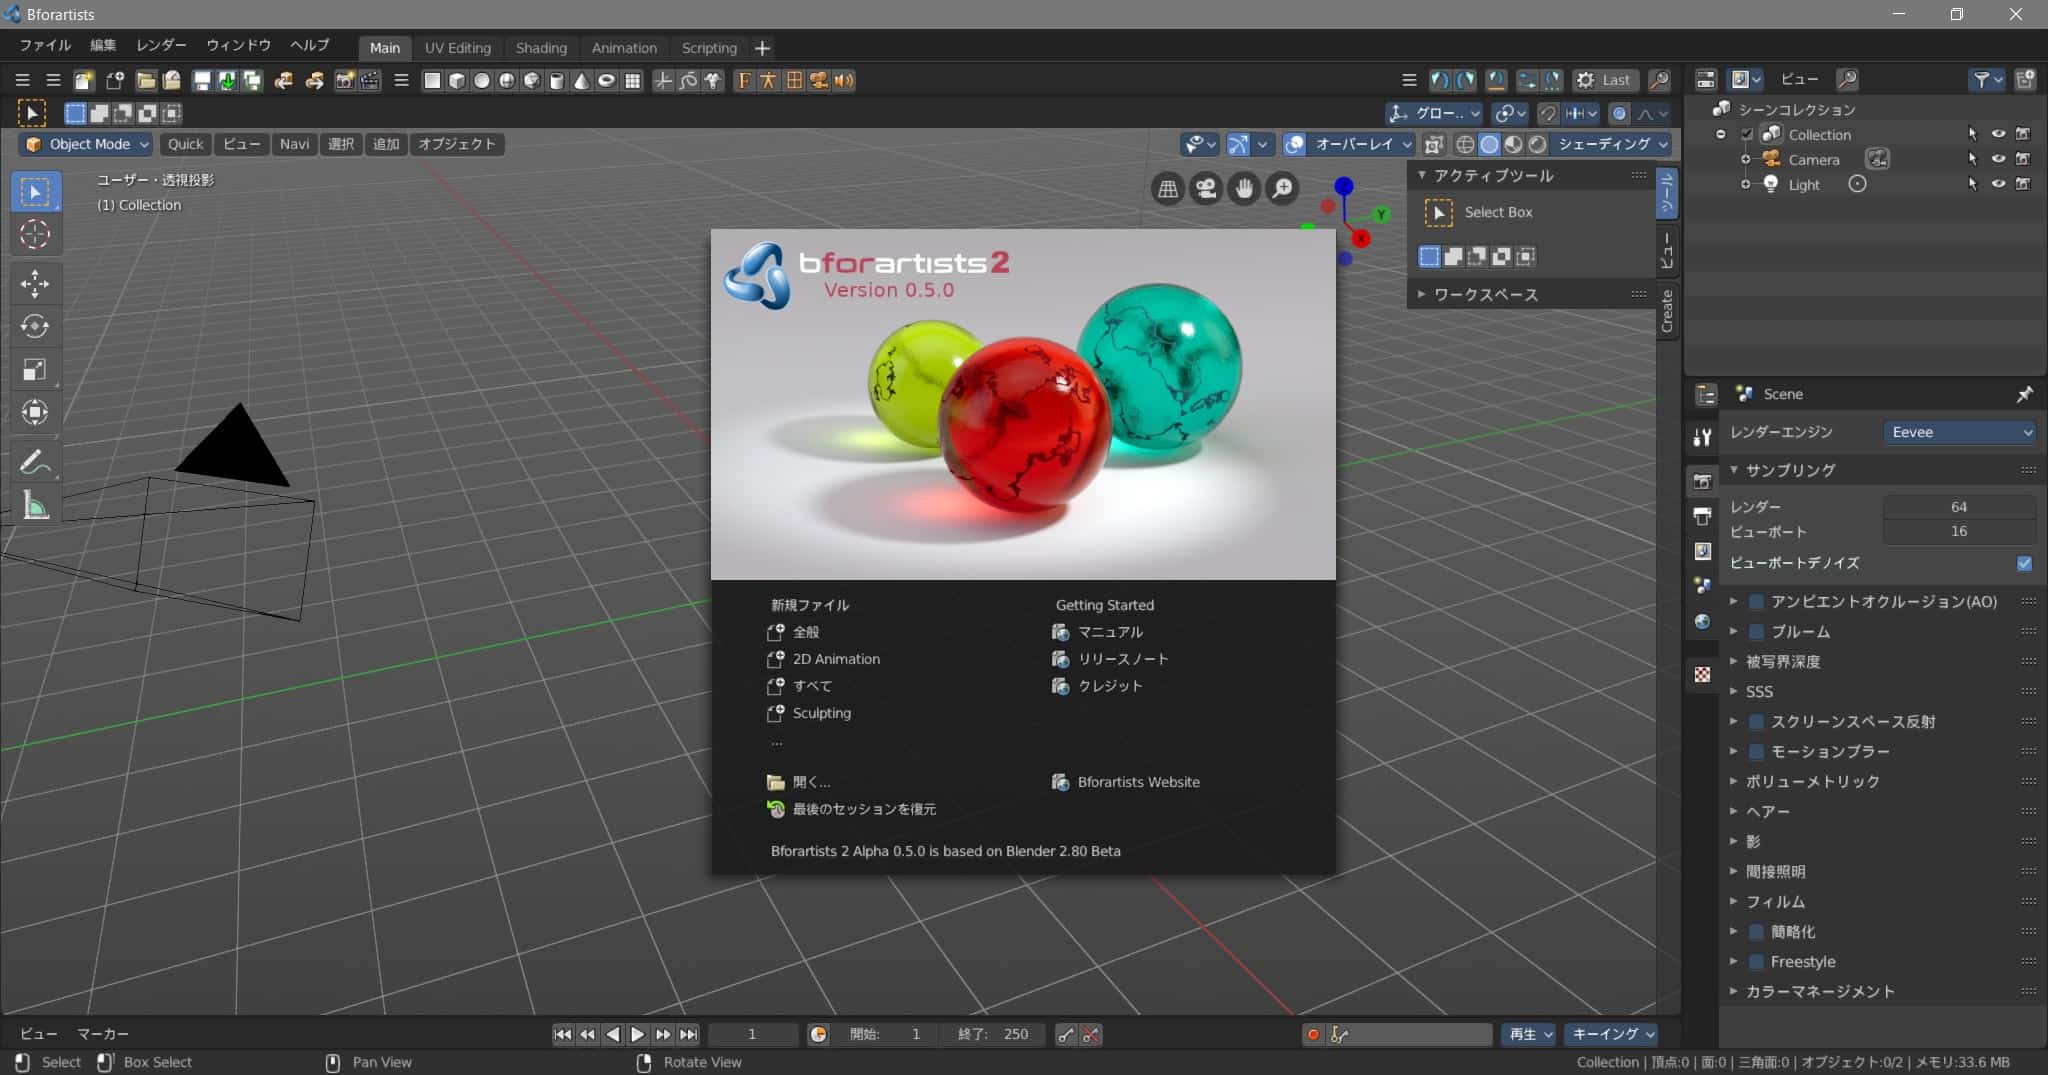Click the speaker audio icon in toolbar

click(844, 81)
